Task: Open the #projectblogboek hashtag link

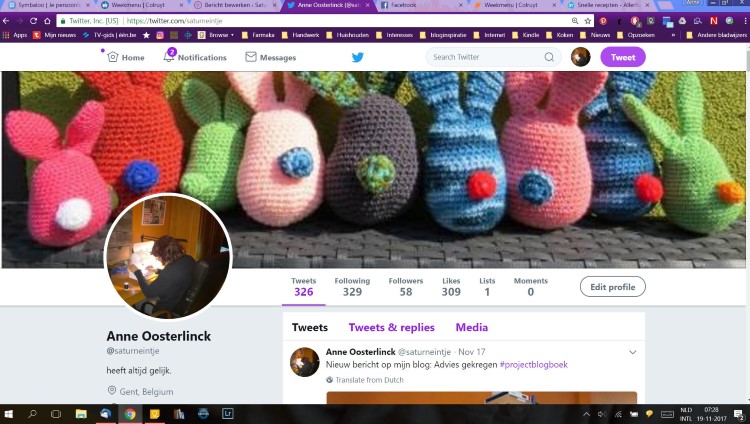Action: point(533,365)
